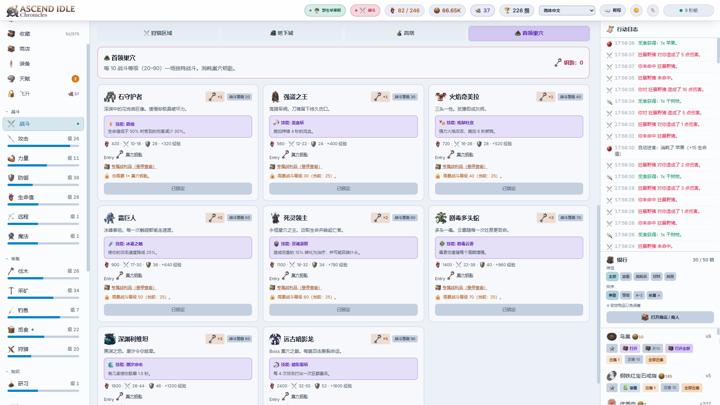Toggle the pink combat status pill in top bar
This screenshot has width=720, height=405.
365,10
